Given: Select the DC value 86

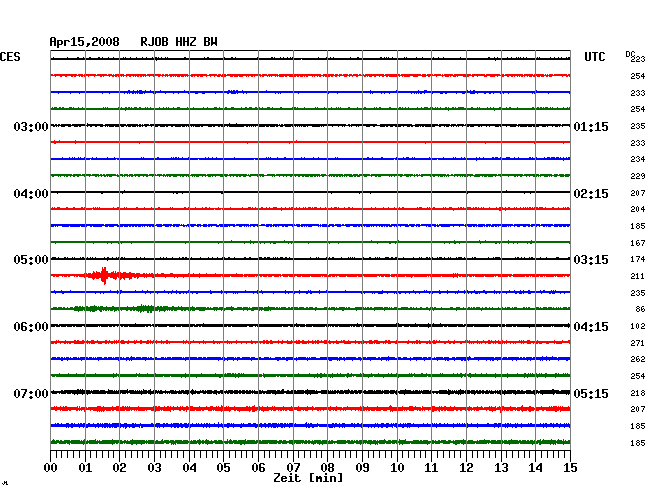Looking at the screenshot, I should 640,309.
